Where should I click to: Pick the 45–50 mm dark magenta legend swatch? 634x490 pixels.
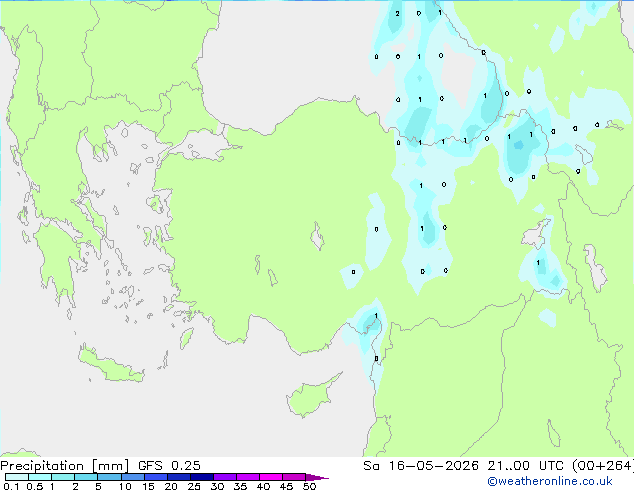294,477
